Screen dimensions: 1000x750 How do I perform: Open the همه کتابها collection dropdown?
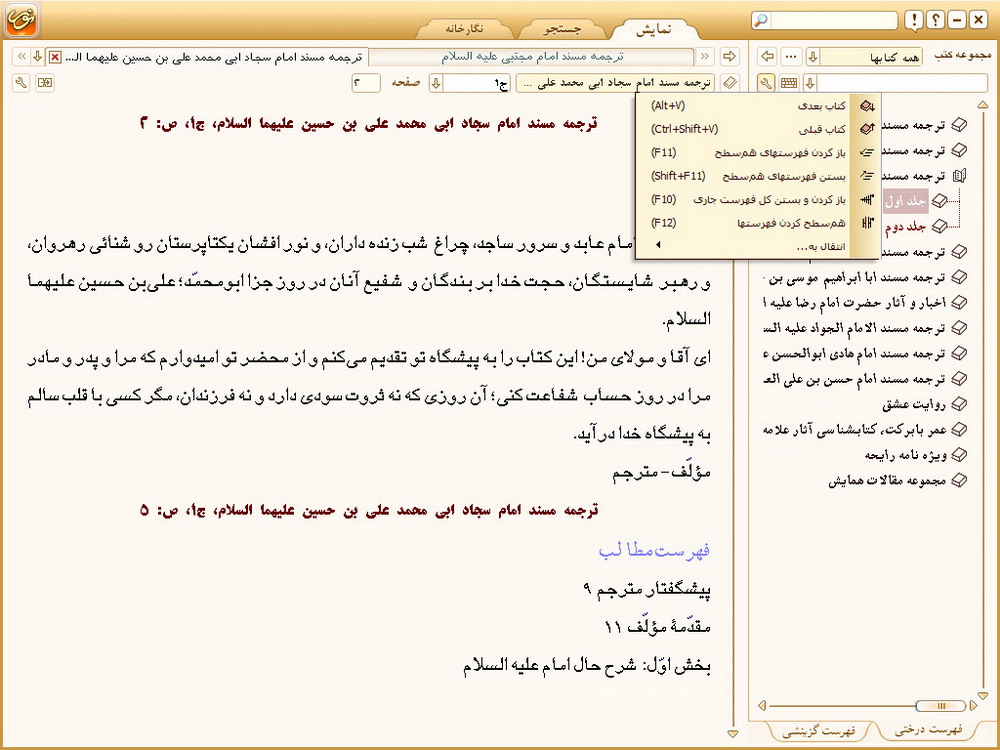click(x=864, y=57)
